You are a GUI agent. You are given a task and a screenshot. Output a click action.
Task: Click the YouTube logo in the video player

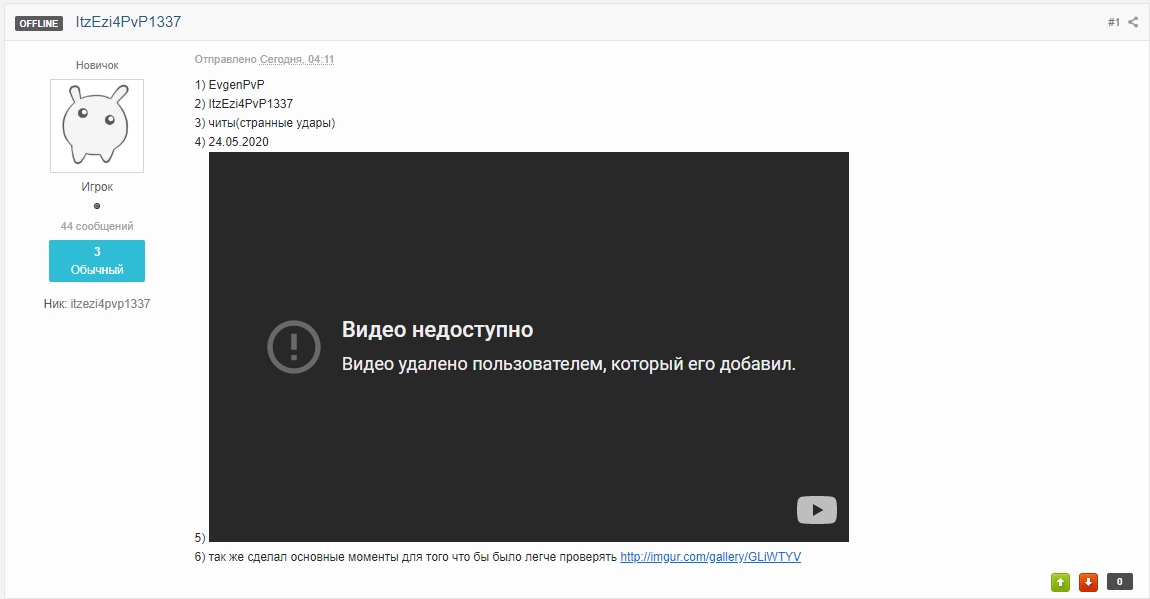coord(816,510)
